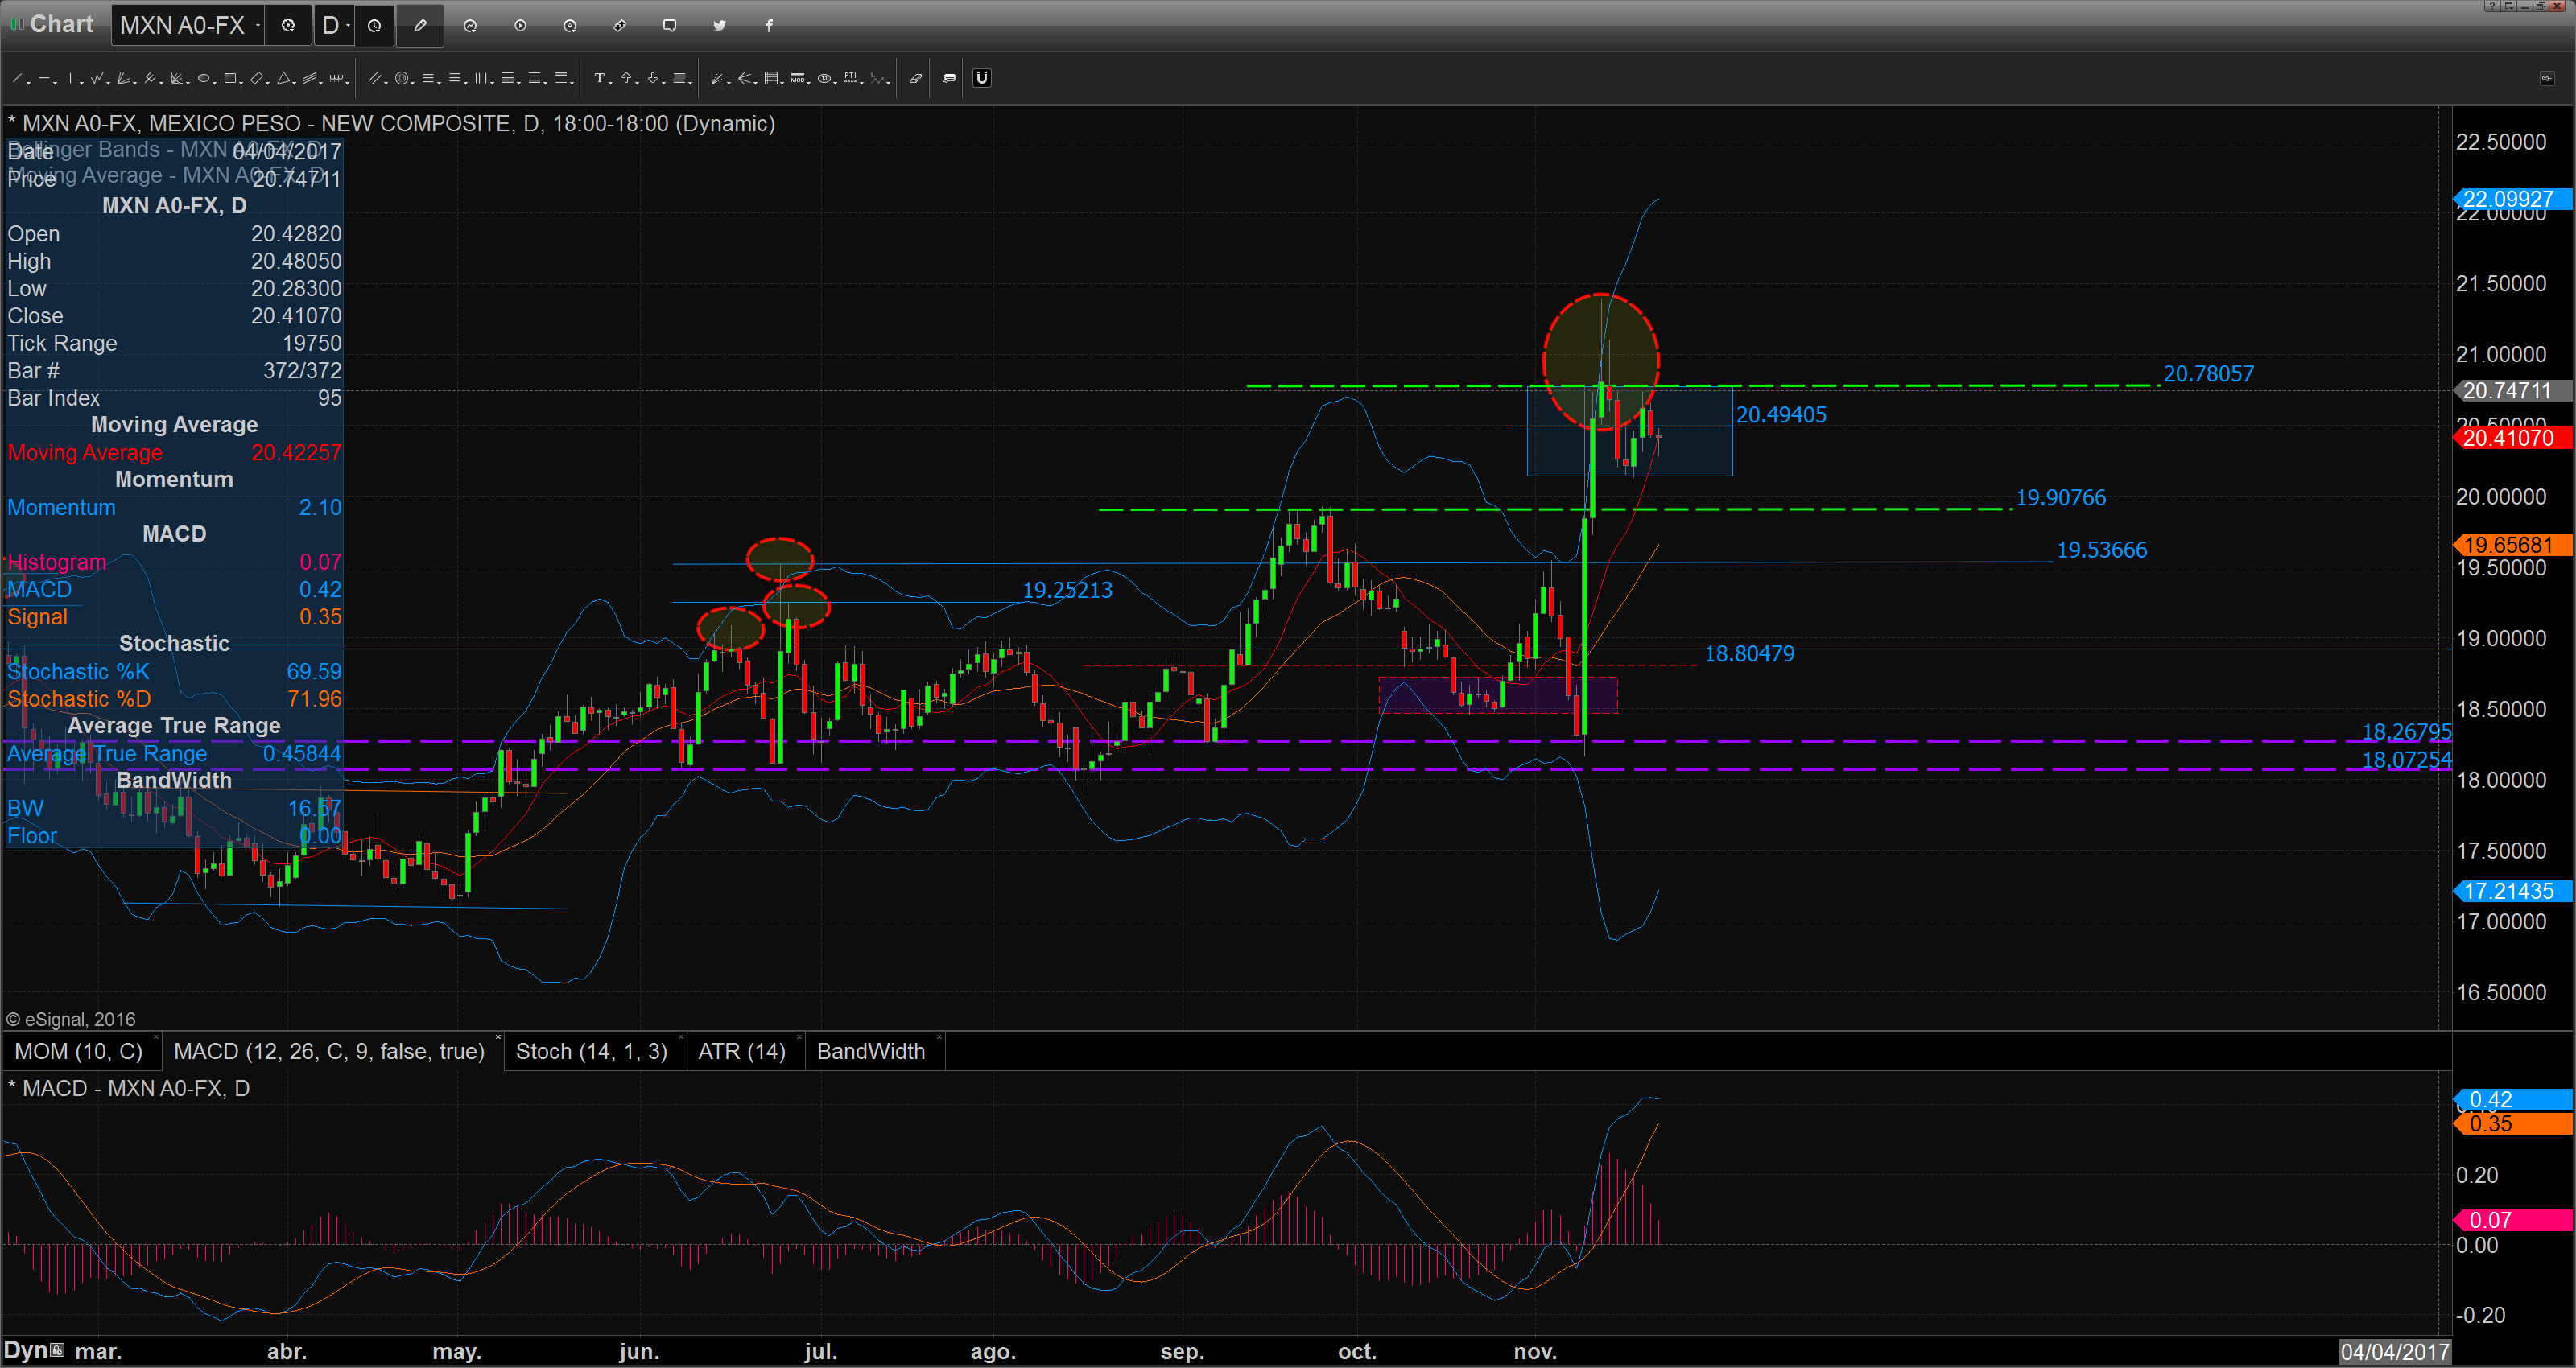2576x1368 pixels.
Task: Switch to the ATR (14) tab
Action: click(x=742, y=1051)
